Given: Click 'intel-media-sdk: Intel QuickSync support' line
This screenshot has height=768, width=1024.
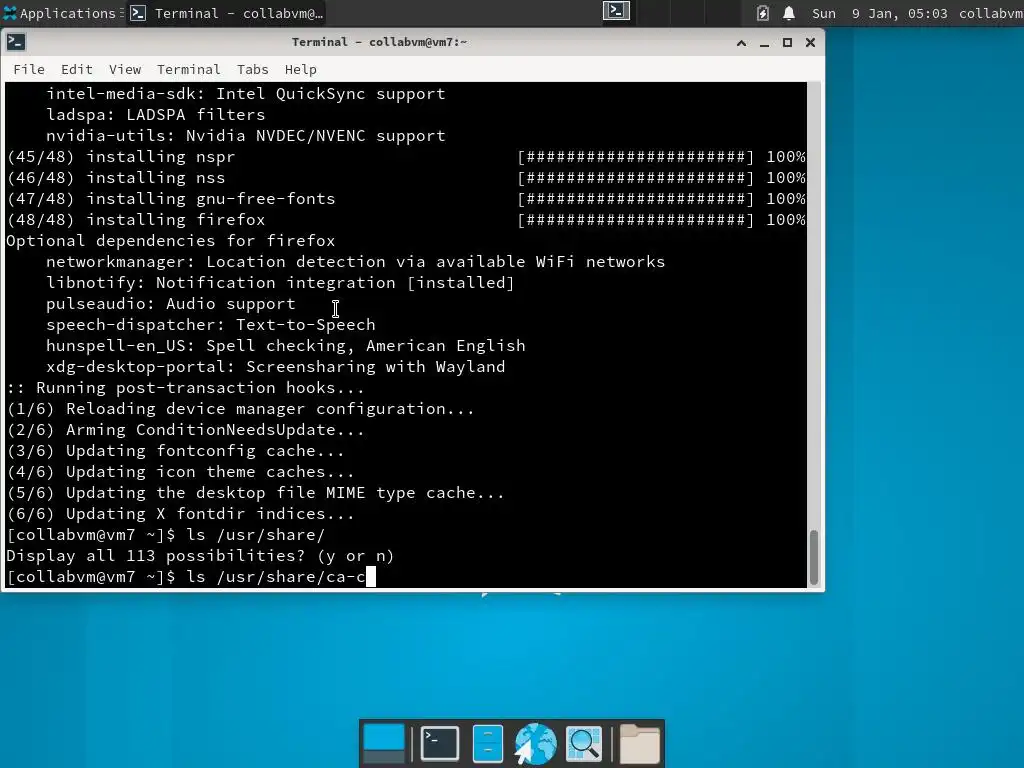Looking at the screenshot, I should pyautogui.click(x=246, y=93).
